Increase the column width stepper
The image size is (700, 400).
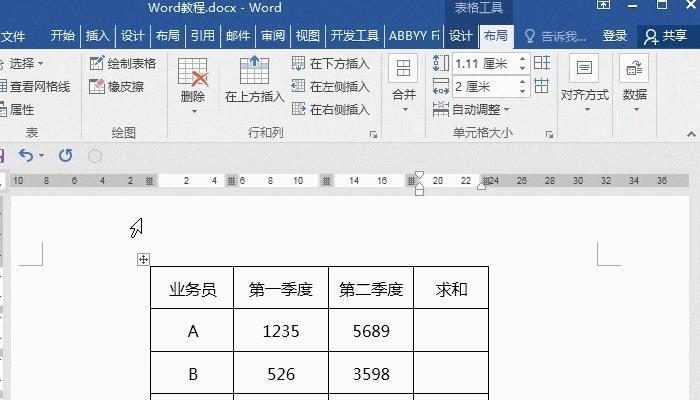click(523, 82)
